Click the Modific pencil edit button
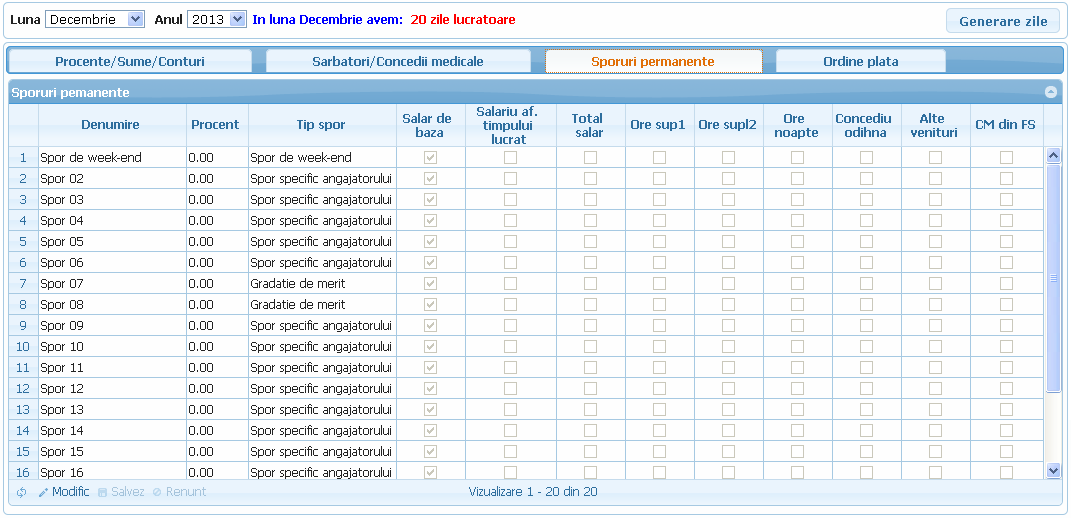The height and width of the screenshot is (518, 1071). coord(64,492)
